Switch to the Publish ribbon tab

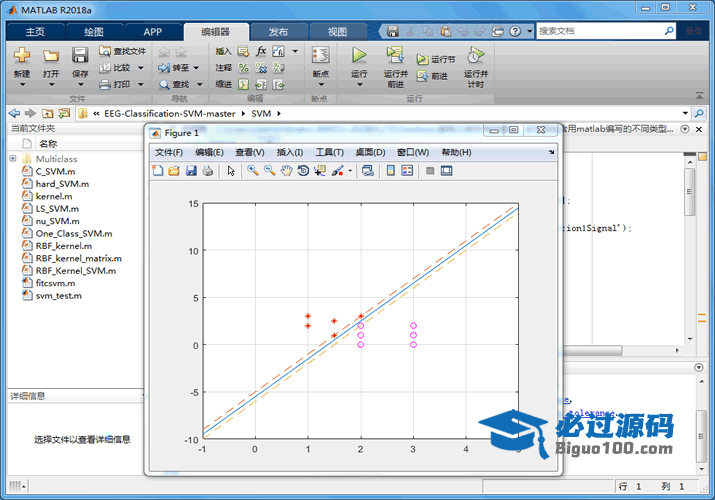coord(278,31)
